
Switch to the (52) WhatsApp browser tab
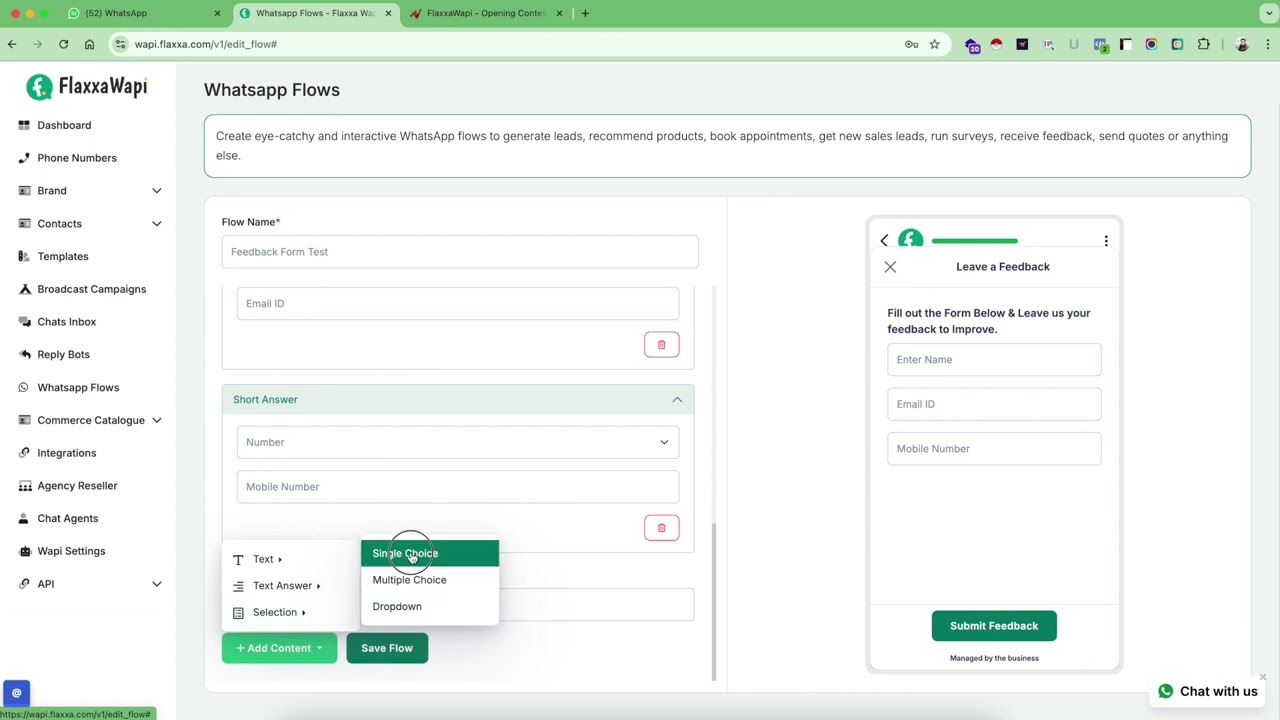[142, 13]
